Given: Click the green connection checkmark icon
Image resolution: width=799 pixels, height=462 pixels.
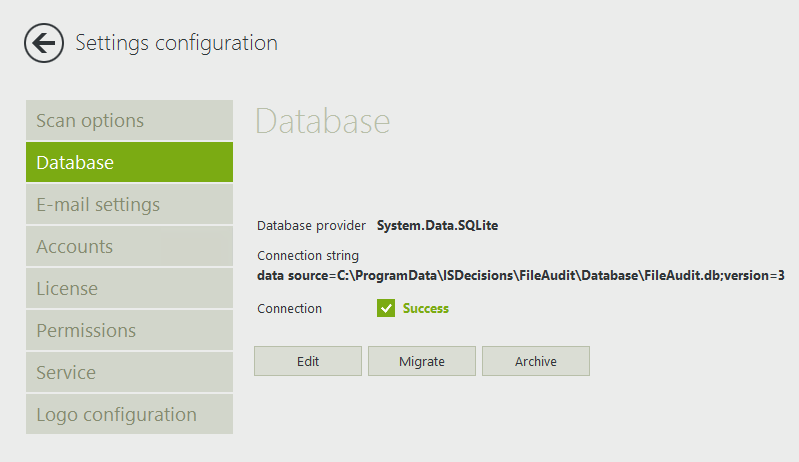Looking at the screenshot, I should 386,308.
